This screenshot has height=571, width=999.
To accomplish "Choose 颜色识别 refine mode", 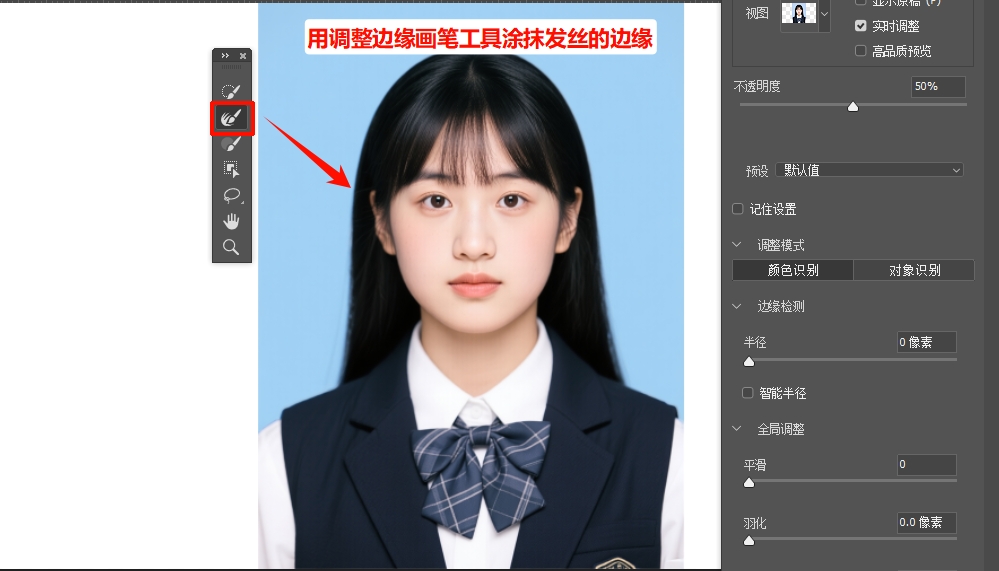I will [x=792, y=270].
